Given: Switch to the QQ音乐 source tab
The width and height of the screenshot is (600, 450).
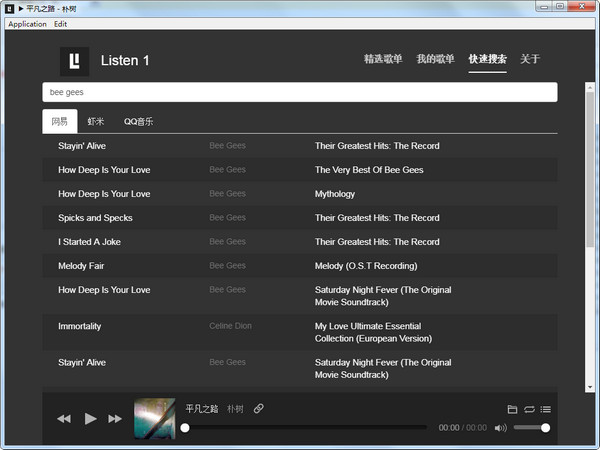Looking at the screenshot, I should point(139,122).
